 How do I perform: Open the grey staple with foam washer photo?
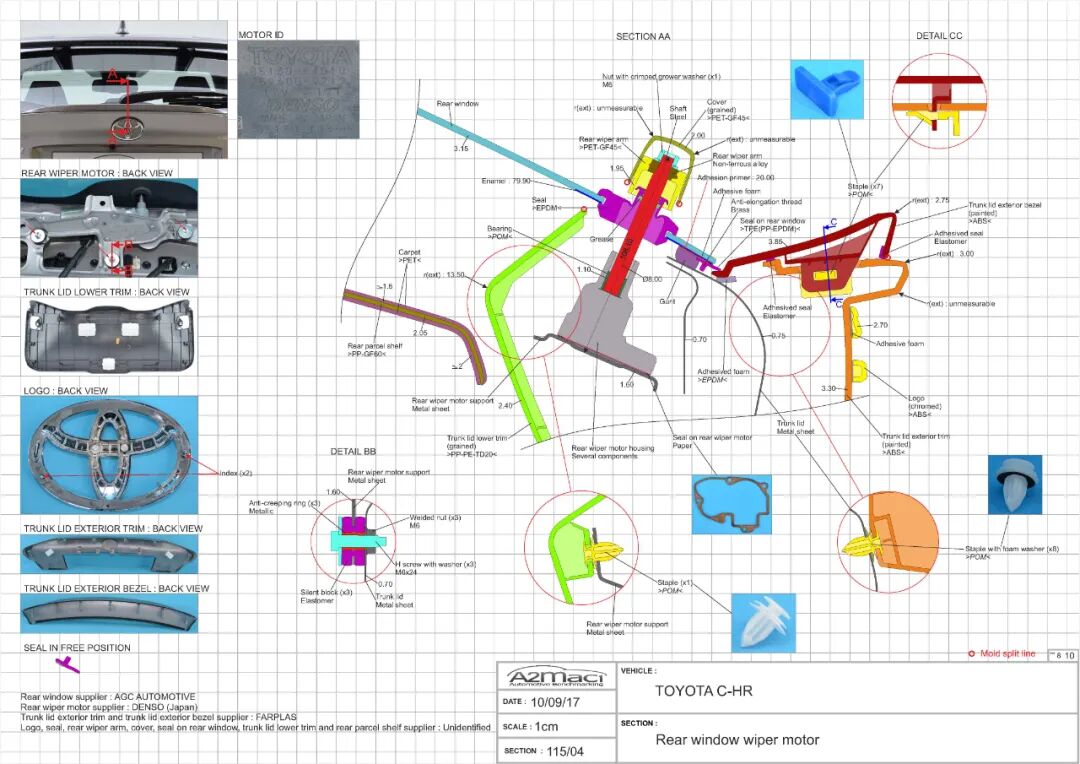tap(1015, 484)
